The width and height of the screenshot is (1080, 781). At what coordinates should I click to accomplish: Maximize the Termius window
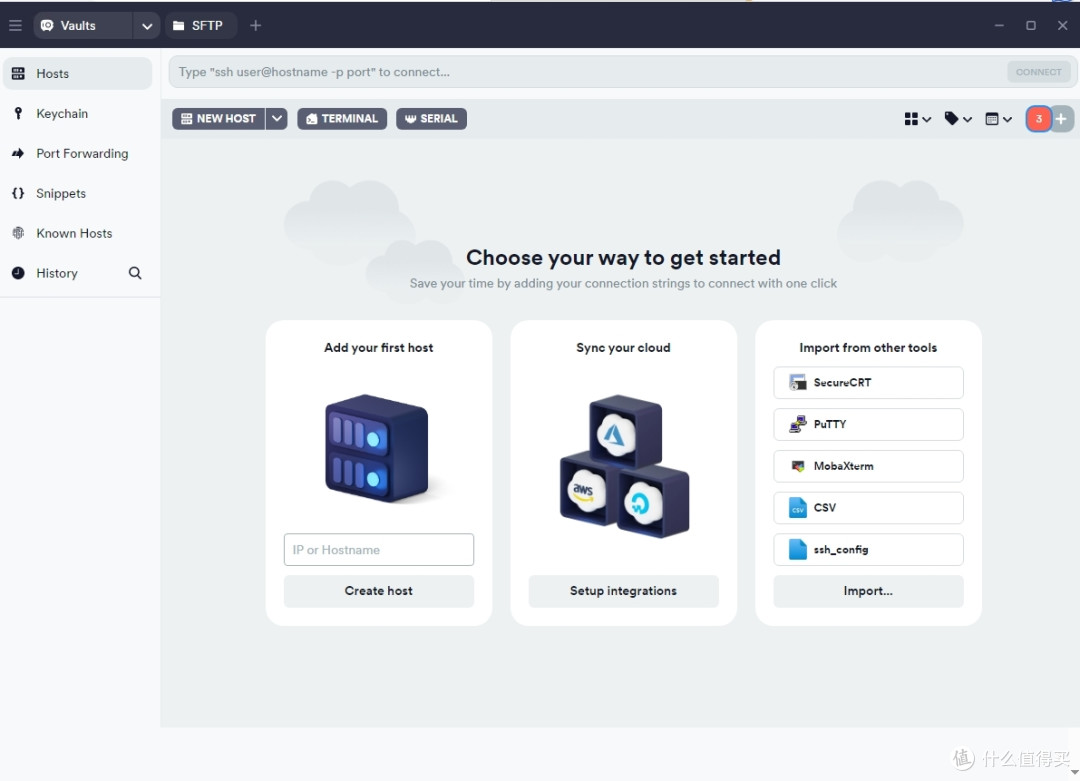point(1030,25)
